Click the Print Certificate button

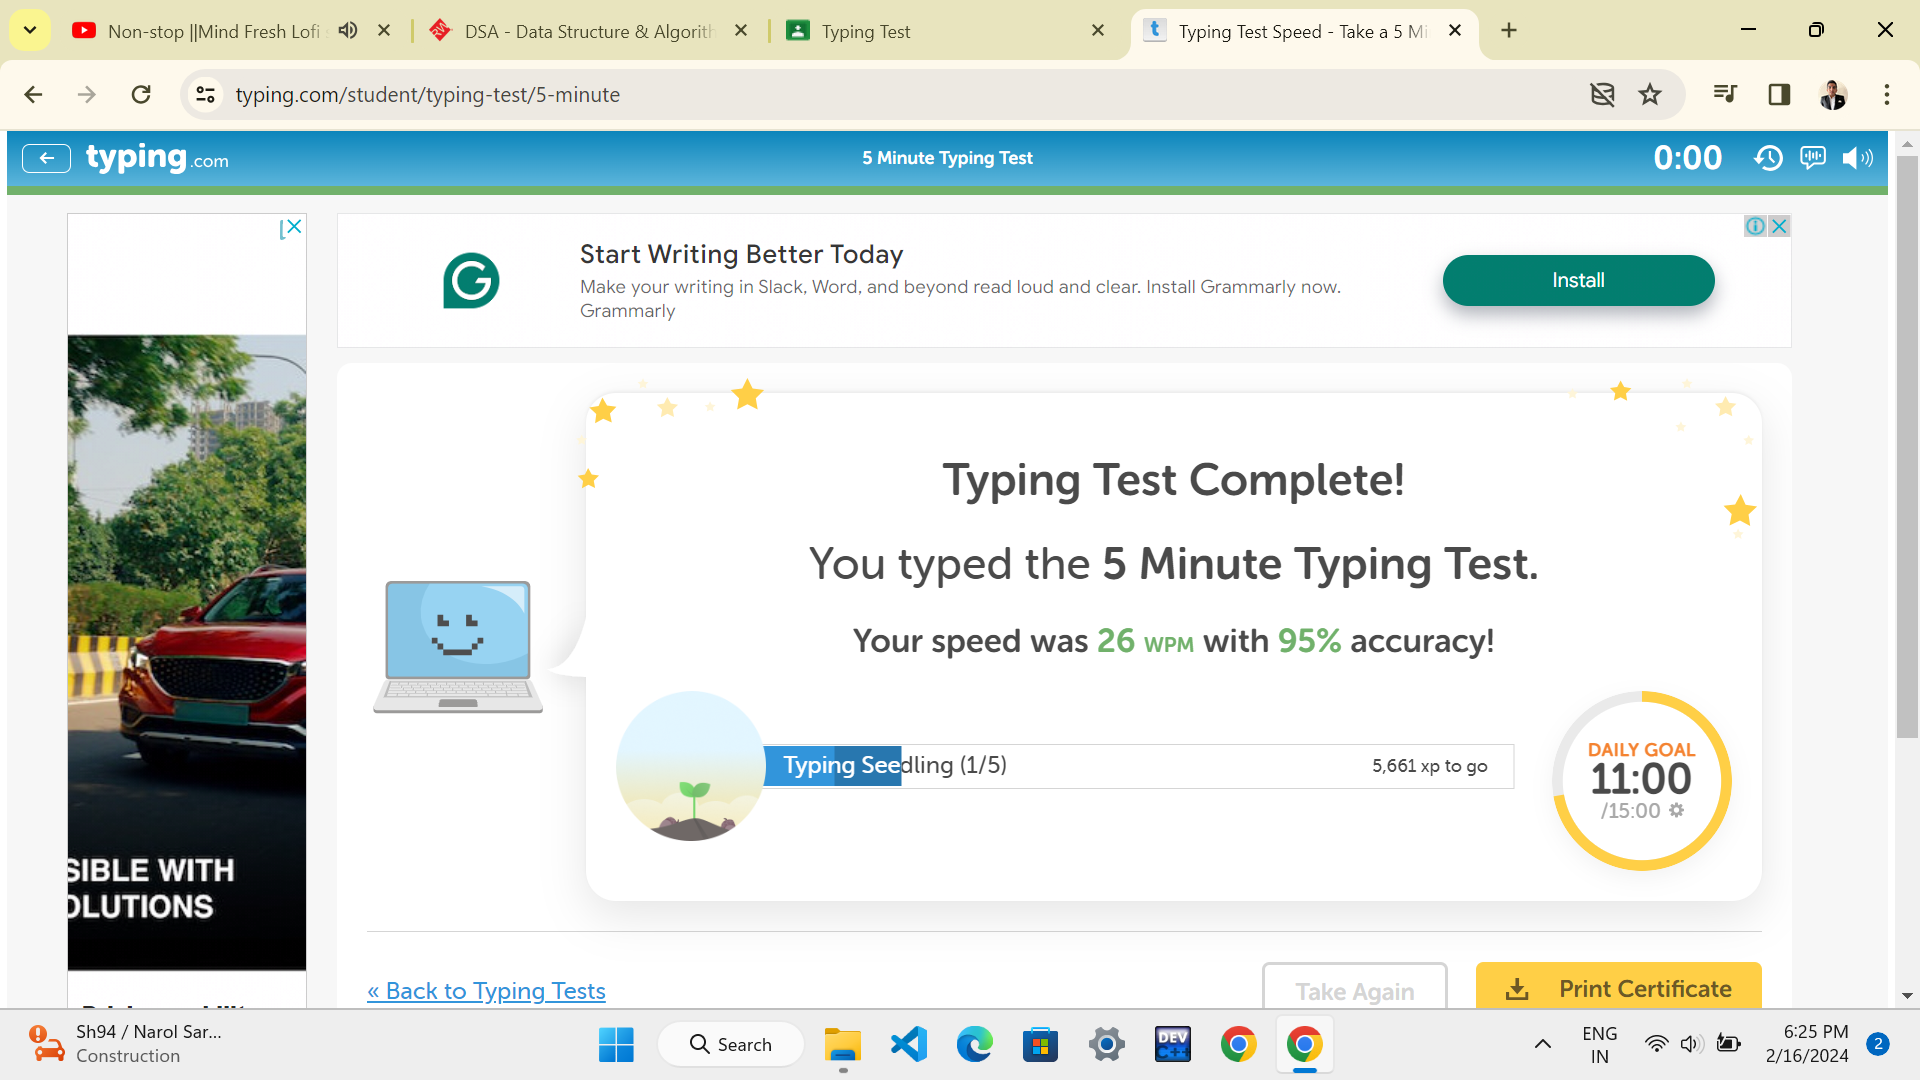coord(1618,988)
